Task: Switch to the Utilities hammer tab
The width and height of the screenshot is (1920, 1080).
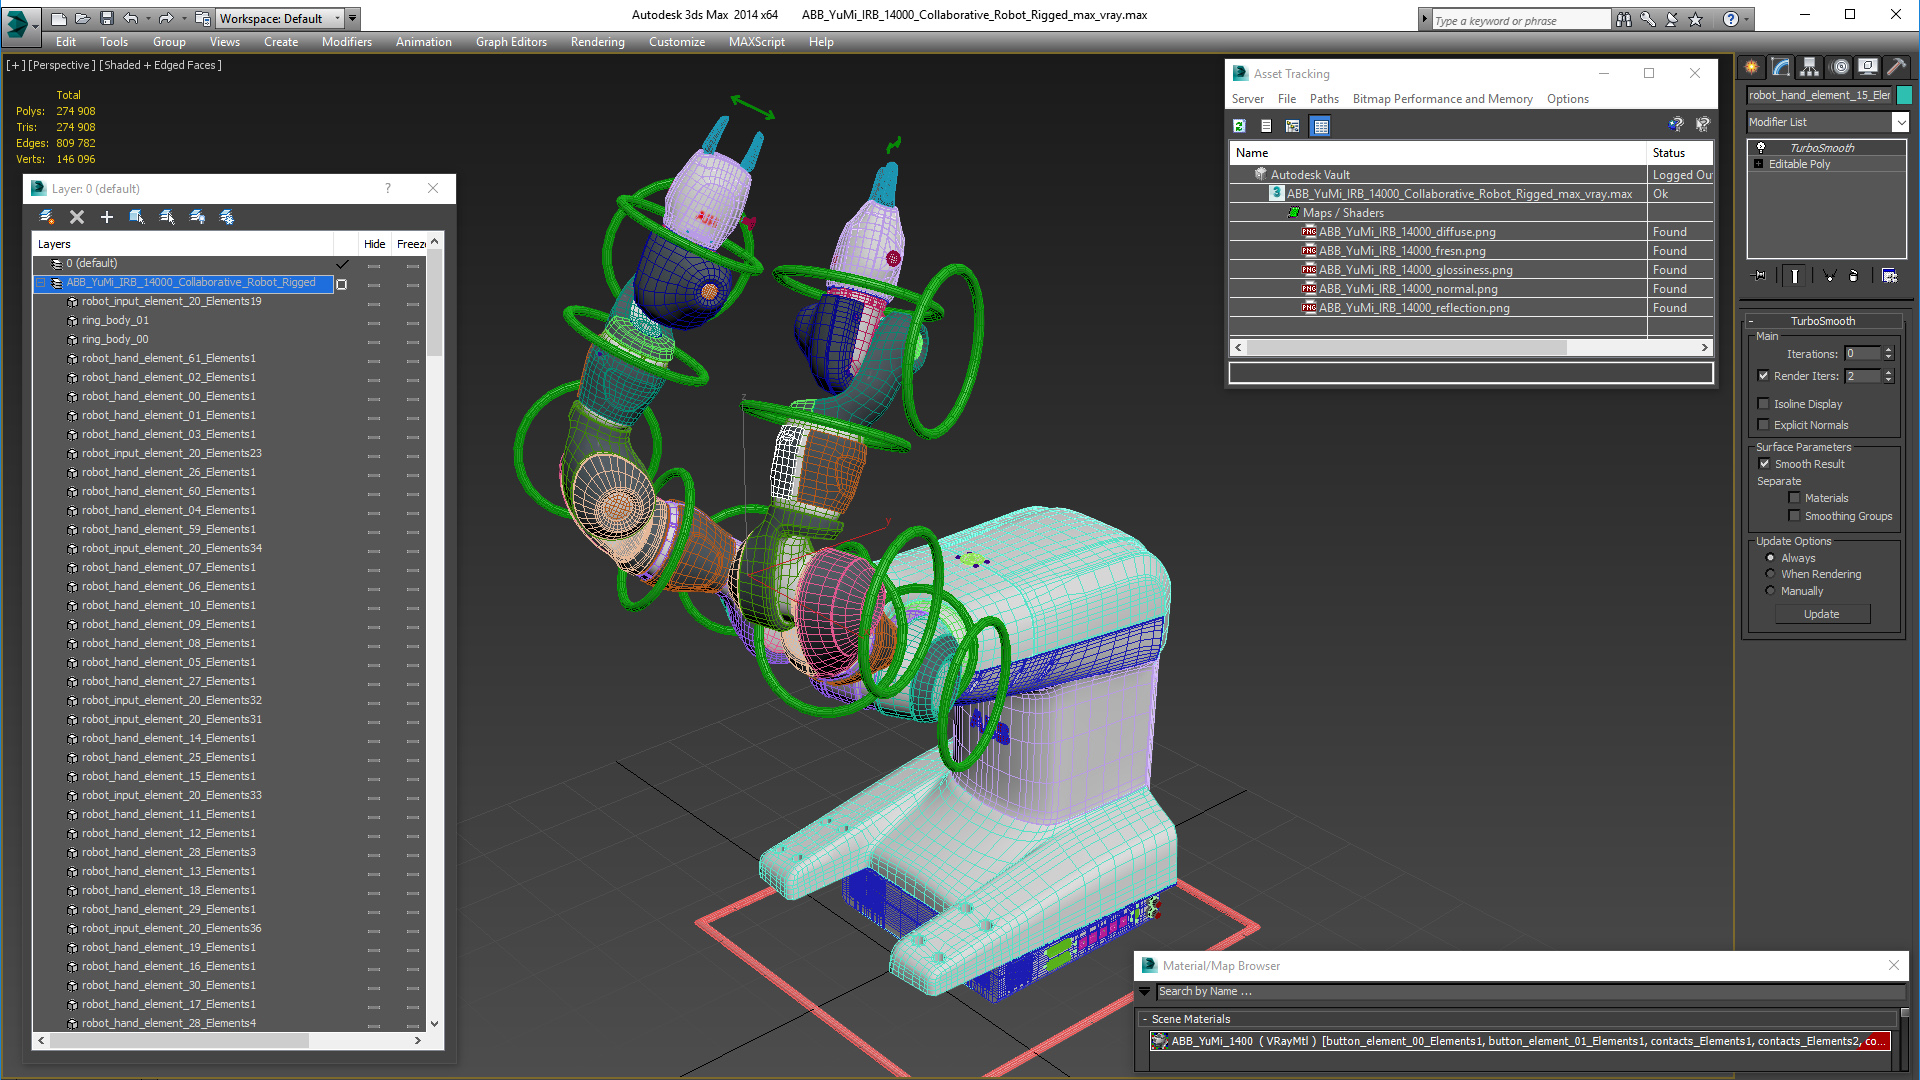Action: tap(1896, 67)
